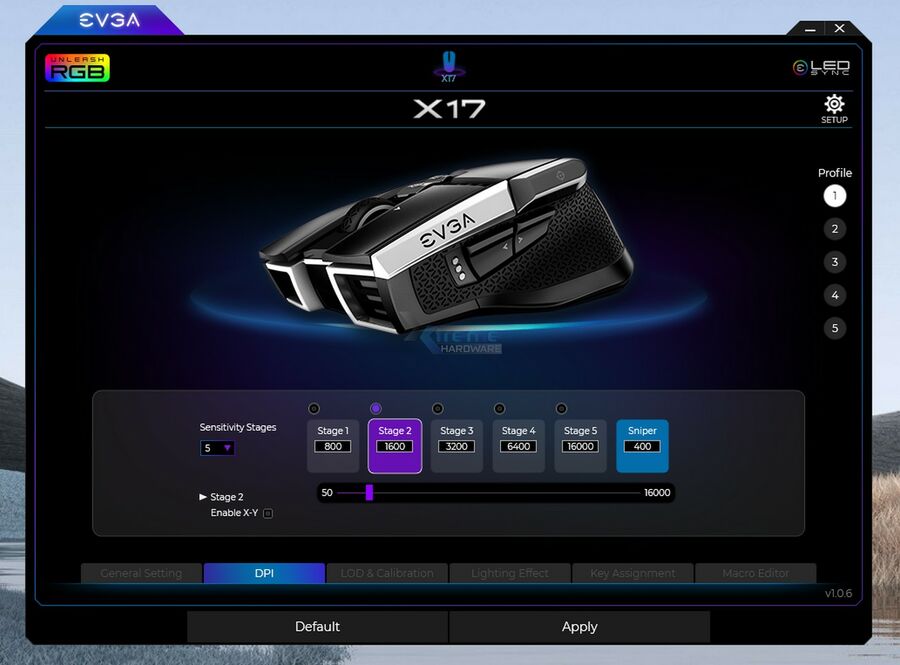The width and height of the screenshot is (900, 665).
Task: Click the Setup gear icon
Action: pos(834,104)
